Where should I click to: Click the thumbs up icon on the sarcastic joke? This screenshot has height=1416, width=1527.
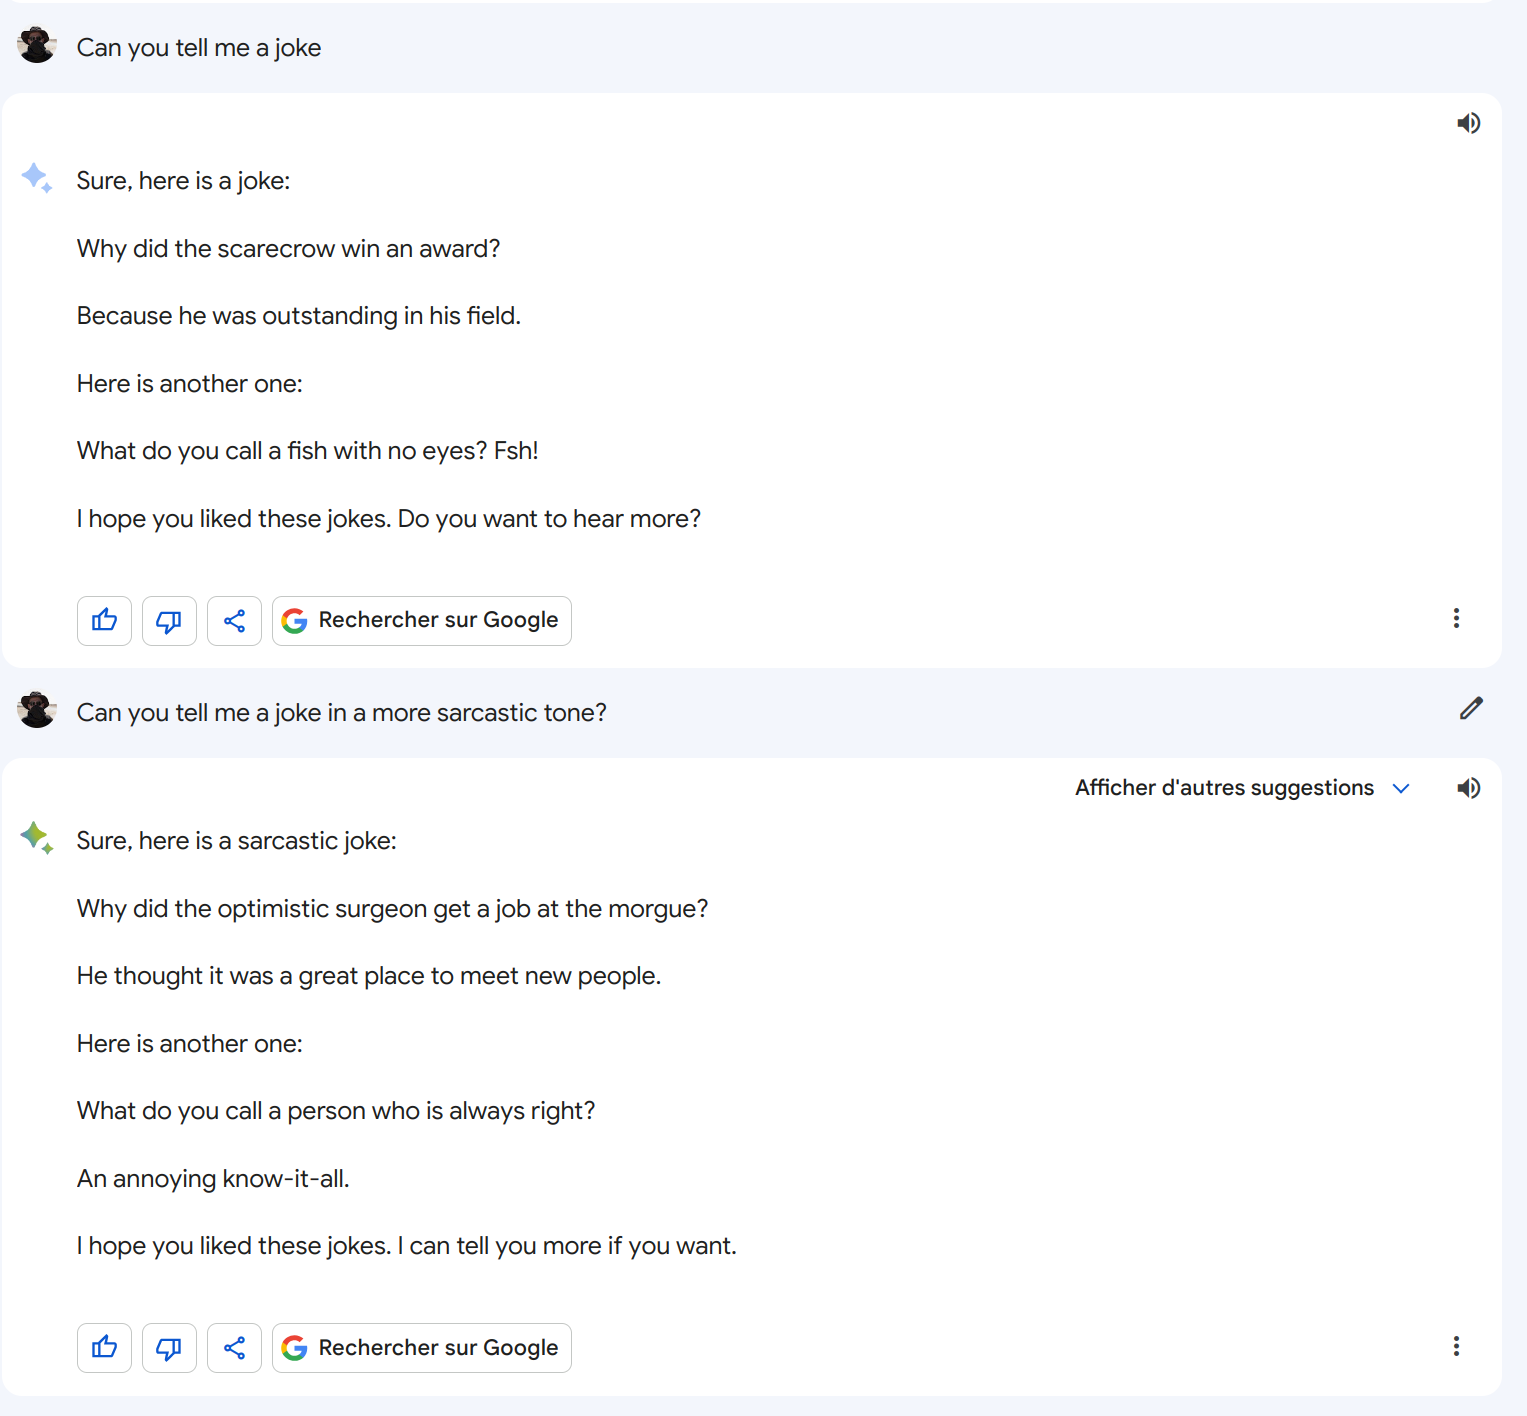point(104,1348)
